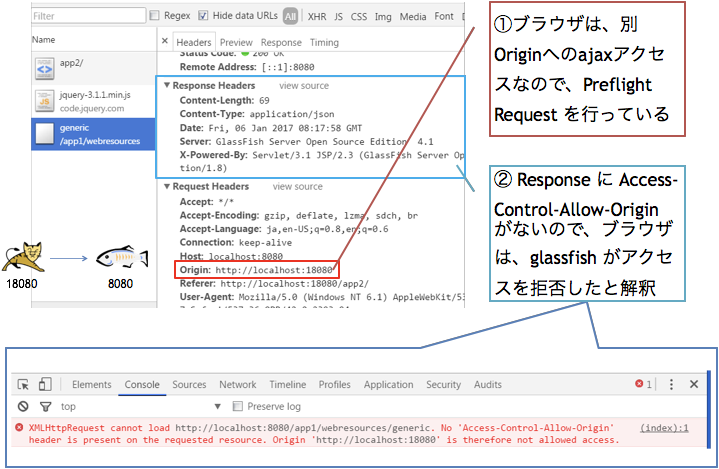Toggle the device toolbar icon
Viewport: 719px width, 469px height.
pos(46,384)
